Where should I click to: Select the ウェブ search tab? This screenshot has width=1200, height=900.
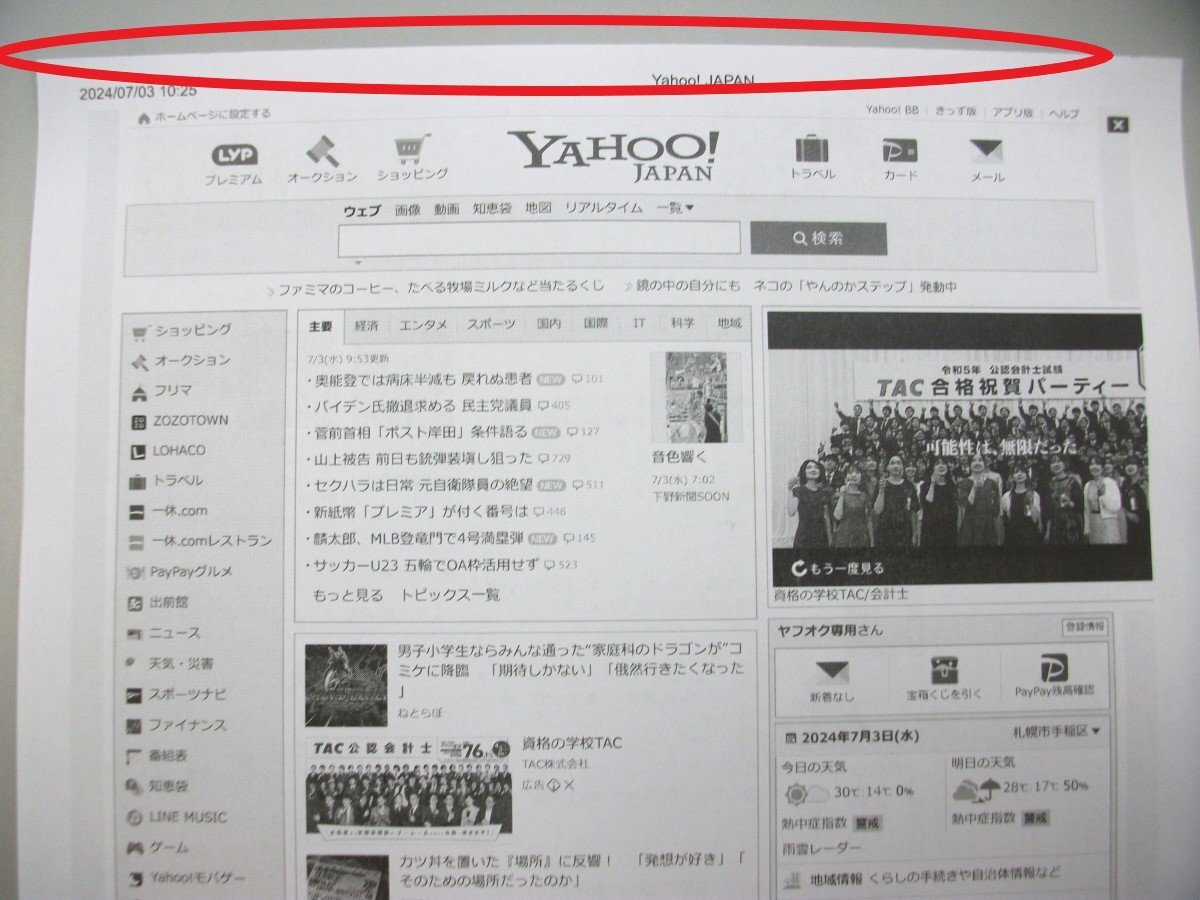[362, 210]
